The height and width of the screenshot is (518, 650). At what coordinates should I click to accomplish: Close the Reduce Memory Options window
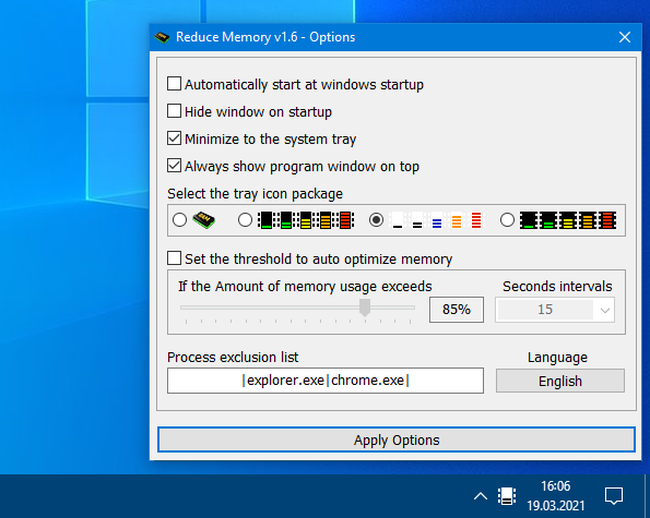point(625,37)
